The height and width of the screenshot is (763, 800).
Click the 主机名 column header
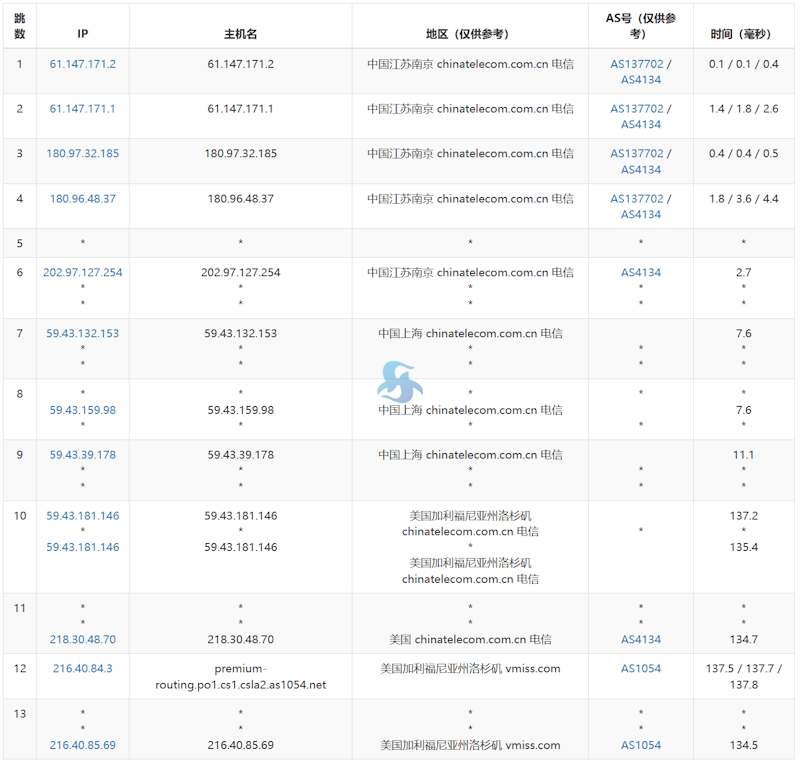(241, 34)
